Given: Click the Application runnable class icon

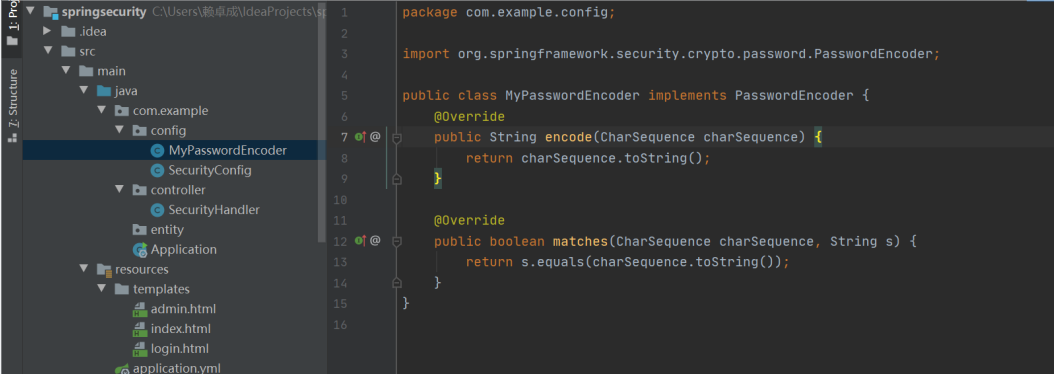Looking at the screenshot, I should [x=140, y=250].
